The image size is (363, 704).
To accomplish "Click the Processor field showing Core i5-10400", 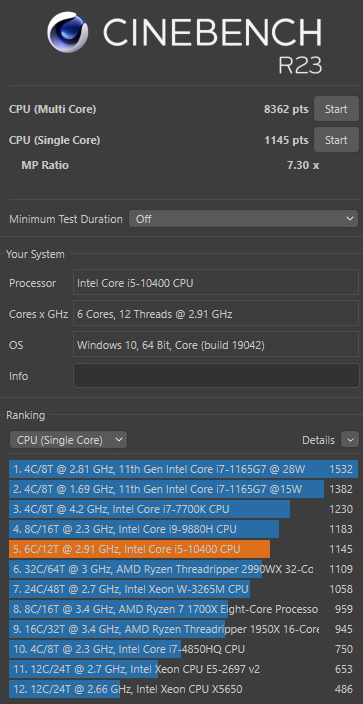I will [x=216, y=283].
